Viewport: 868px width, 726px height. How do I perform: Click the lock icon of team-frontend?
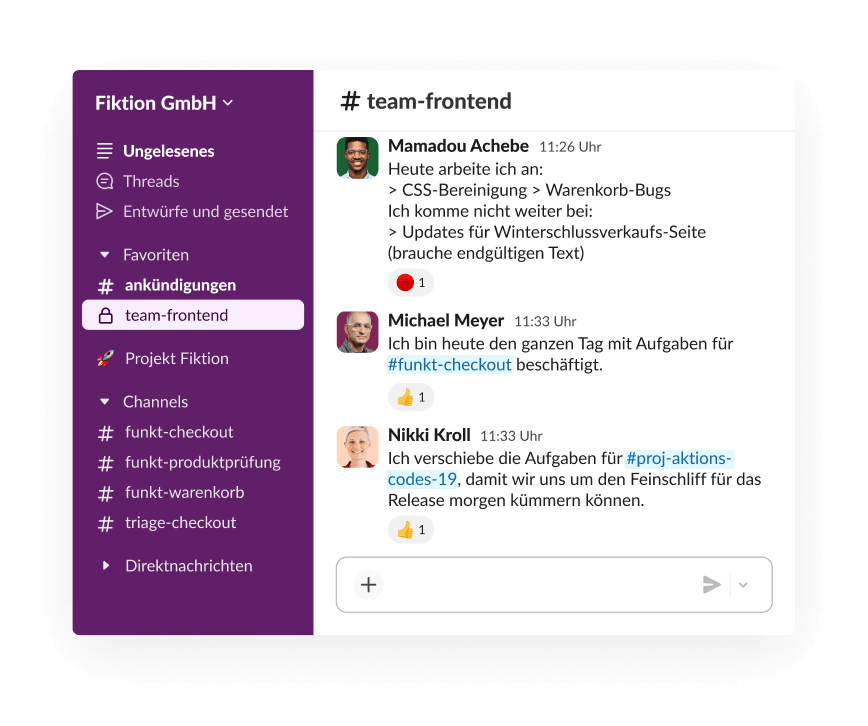105,315
